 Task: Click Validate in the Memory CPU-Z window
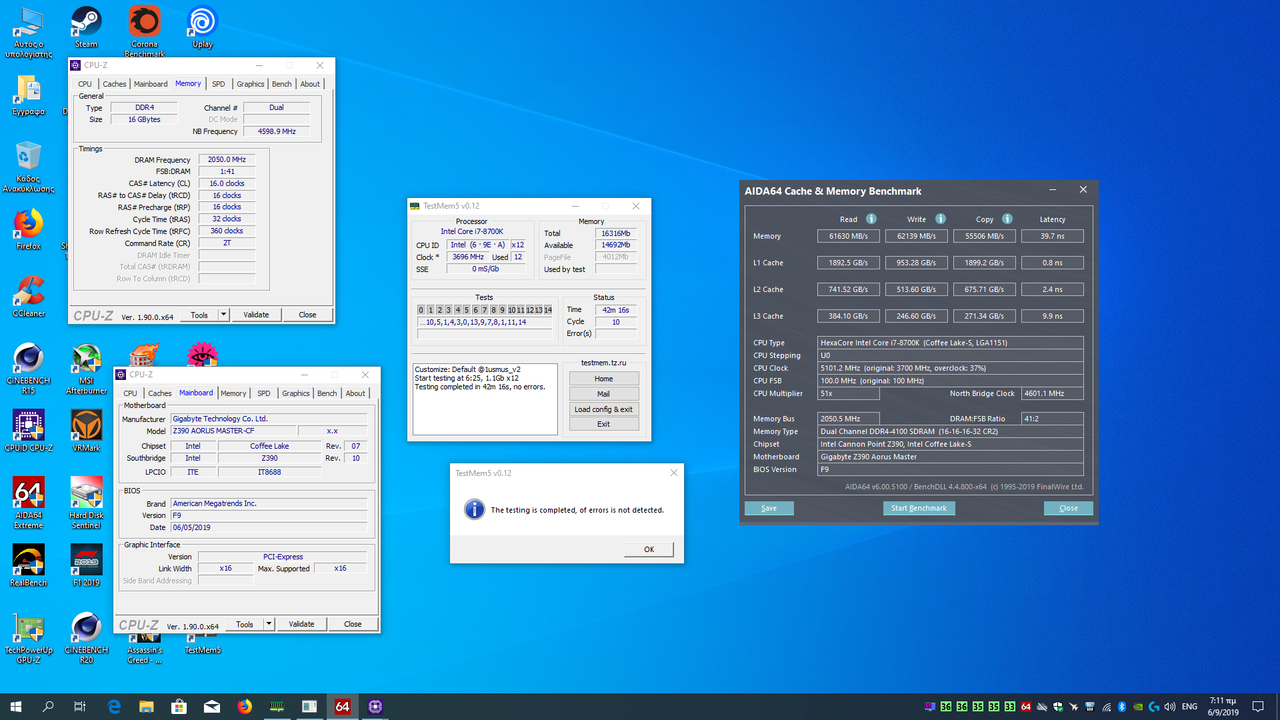pyautogui.click(x=256, y=314)
